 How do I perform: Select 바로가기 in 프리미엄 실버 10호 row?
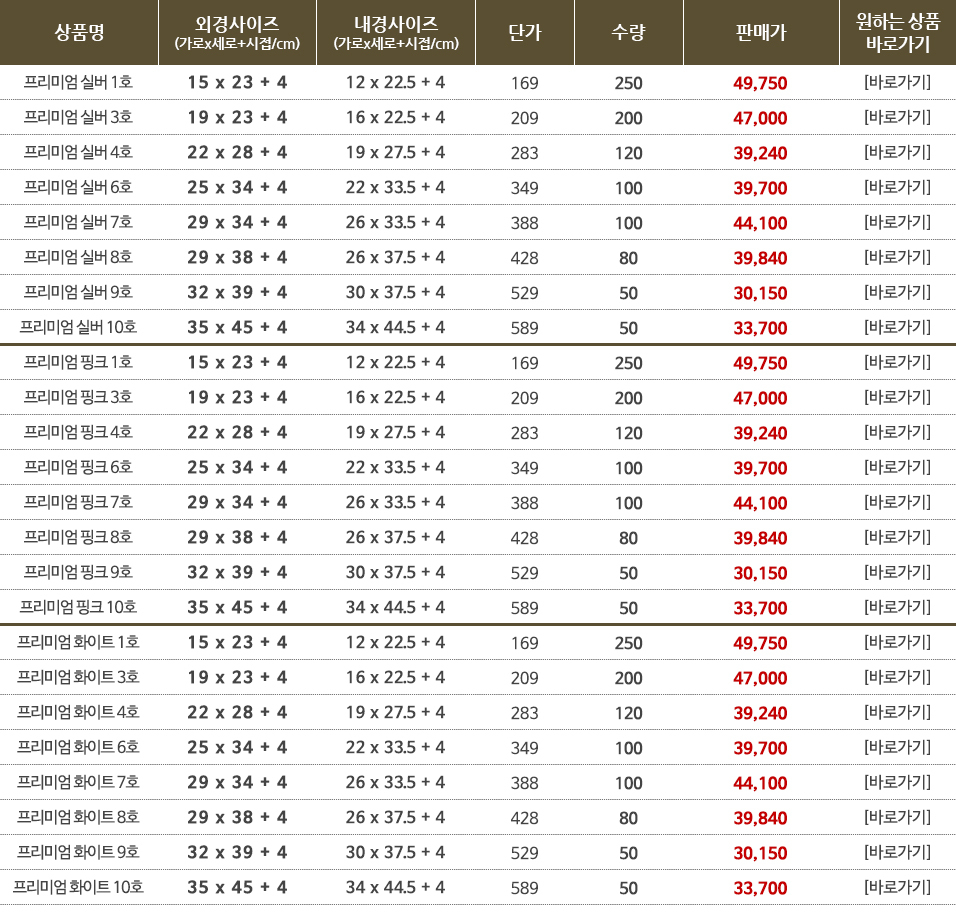897,327
